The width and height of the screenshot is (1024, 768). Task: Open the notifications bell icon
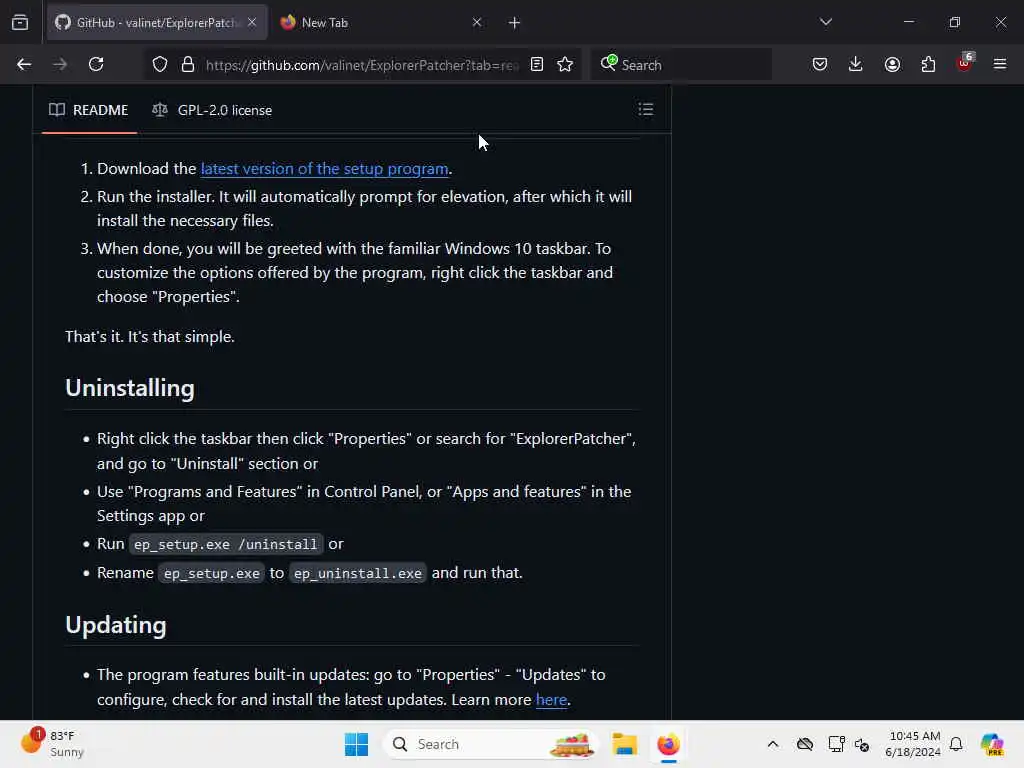956,744
